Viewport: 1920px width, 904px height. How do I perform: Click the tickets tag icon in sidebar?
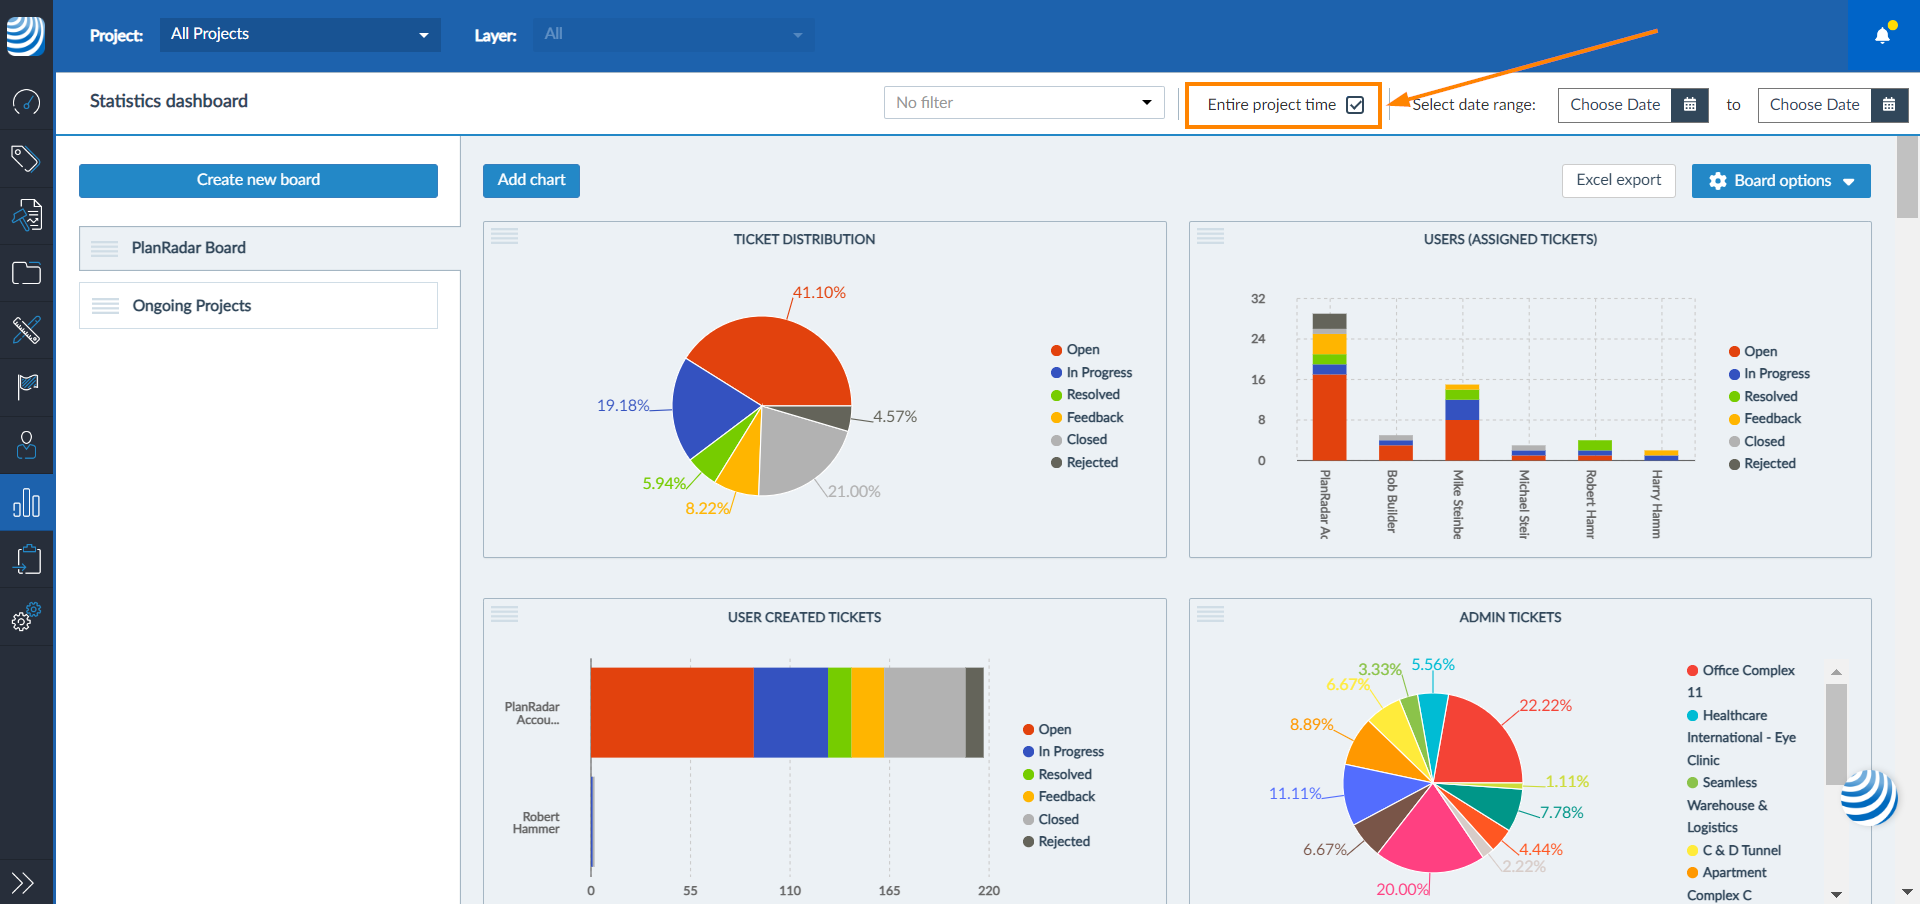click(x=26, y=158)
